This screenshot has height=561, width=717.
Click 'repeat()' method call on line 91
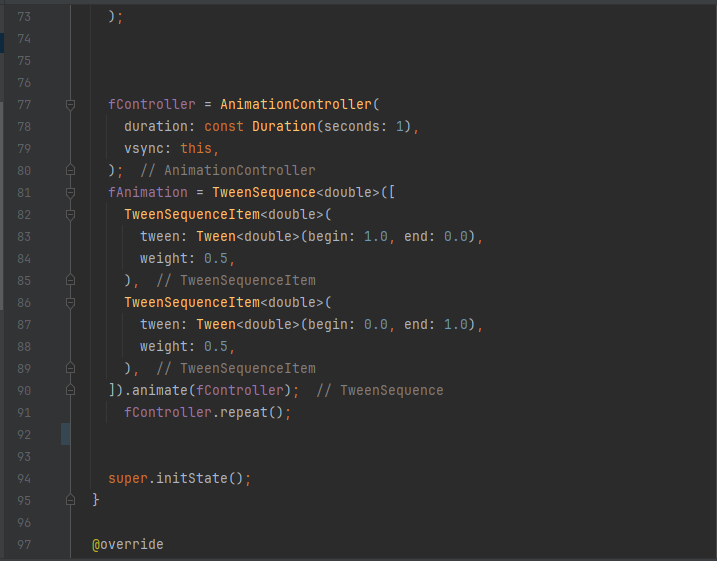click(252, 412)
